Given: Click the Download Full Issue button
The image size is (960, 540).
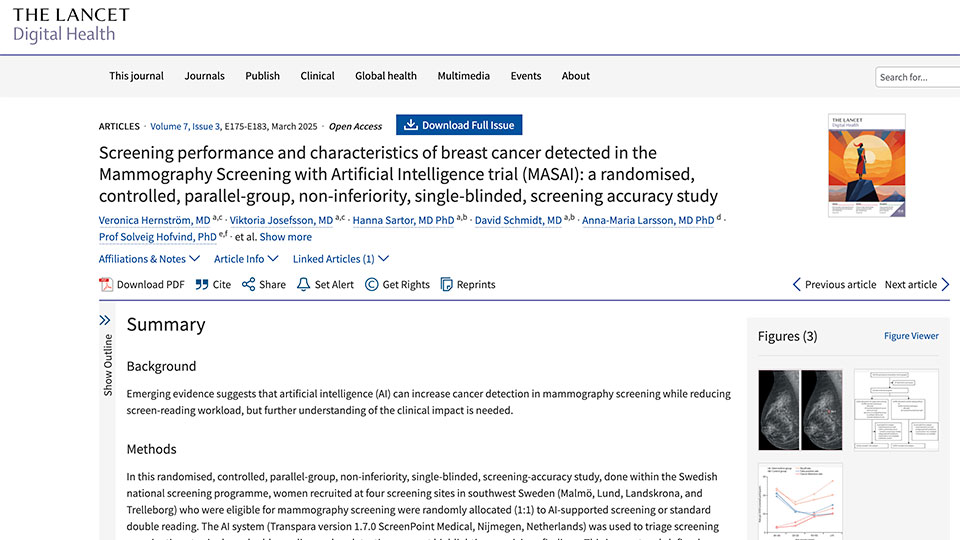Looking at the screenshot, I should [x=459, y=126].
